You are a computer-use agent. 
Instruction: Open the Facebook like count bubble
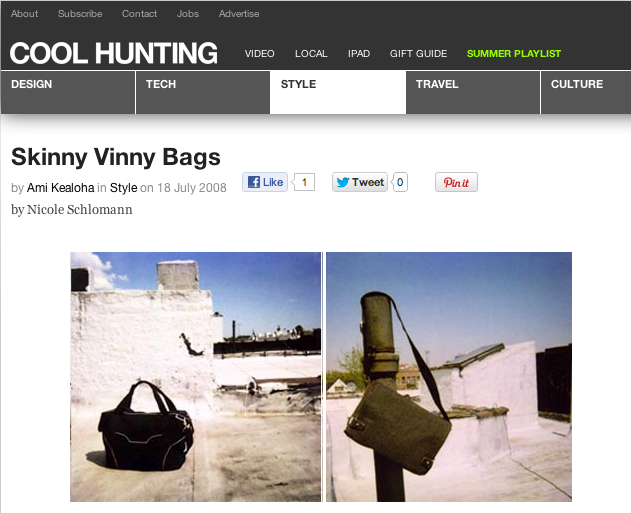point(303,182)
